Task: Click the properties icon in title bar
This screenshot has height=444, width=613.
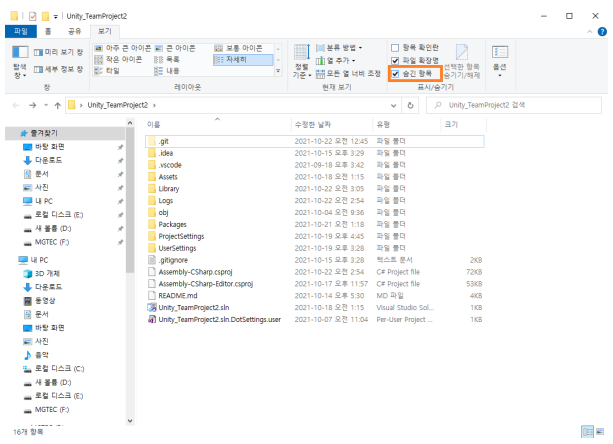Action: (33, 16)
